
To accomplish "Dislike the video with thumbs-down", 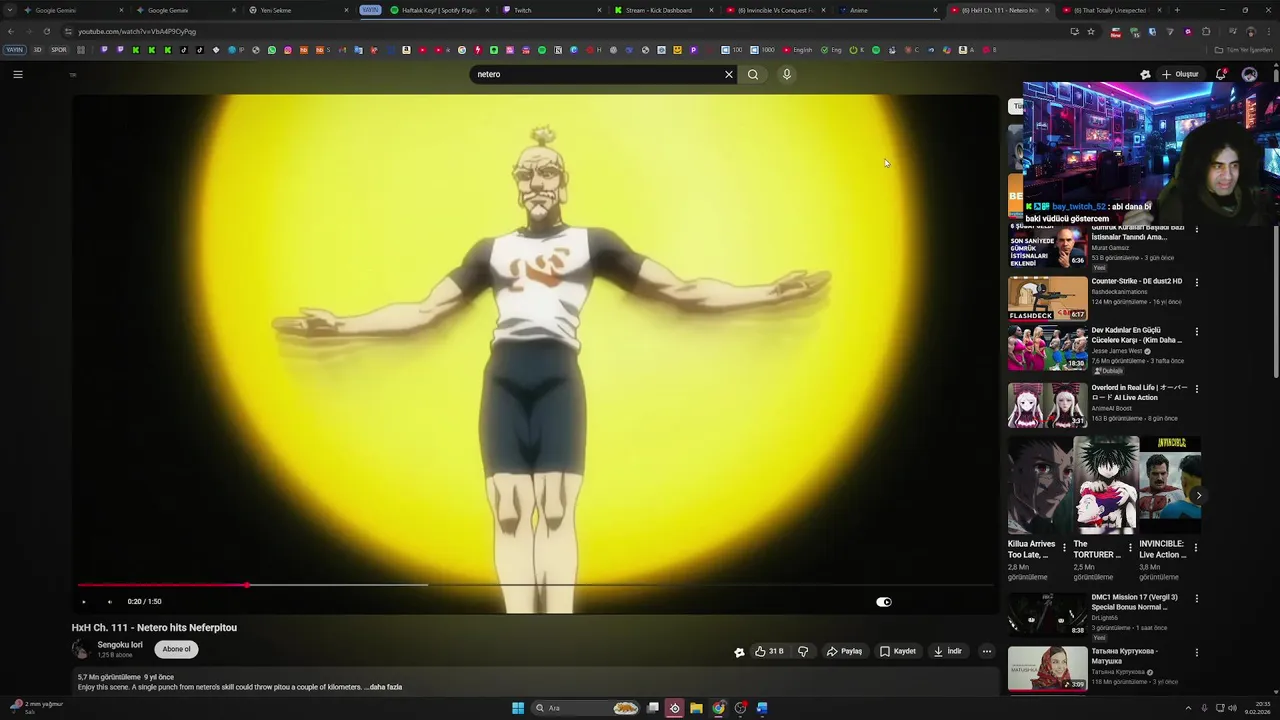I will coord(803,651).
